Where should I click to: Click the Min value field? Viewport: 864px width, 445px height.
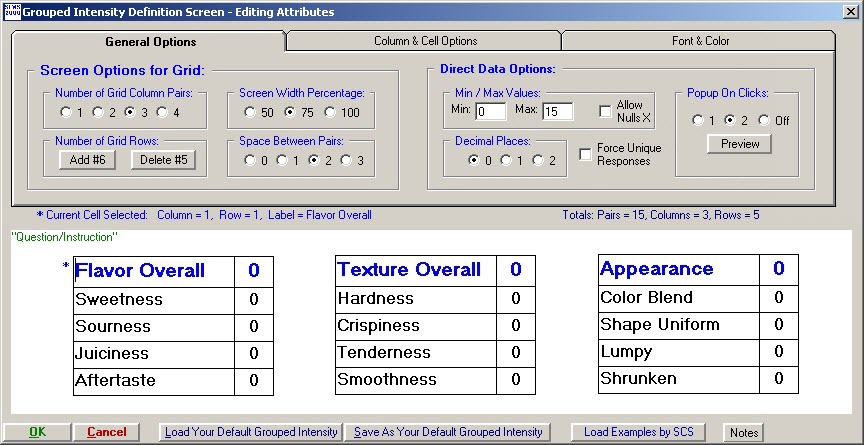[491, 111]
